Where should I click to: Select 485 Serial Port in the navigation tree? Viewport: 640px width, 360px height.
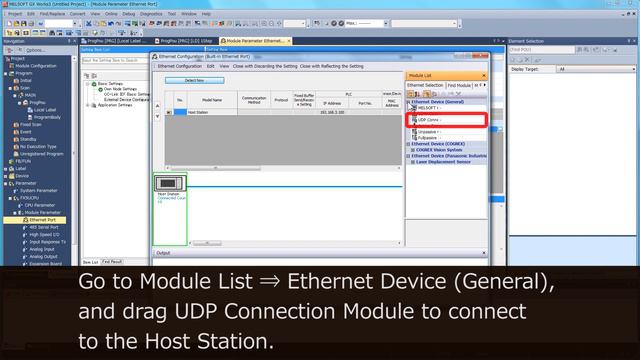44,227
